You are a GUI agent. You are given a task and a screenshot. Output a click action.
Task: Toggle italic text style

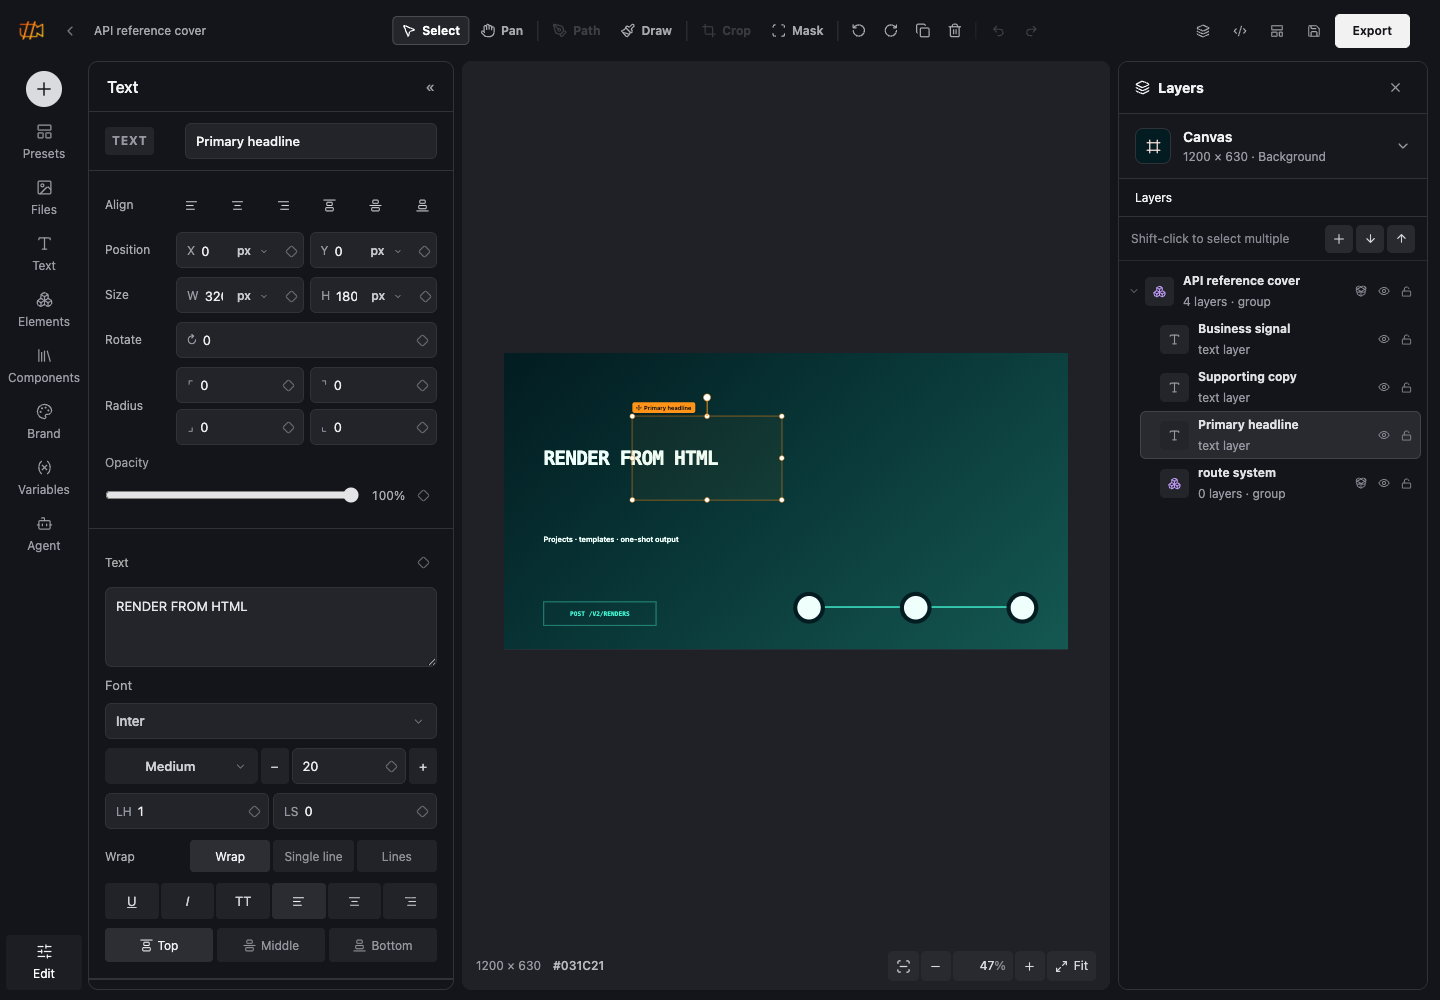click(187, 901)
